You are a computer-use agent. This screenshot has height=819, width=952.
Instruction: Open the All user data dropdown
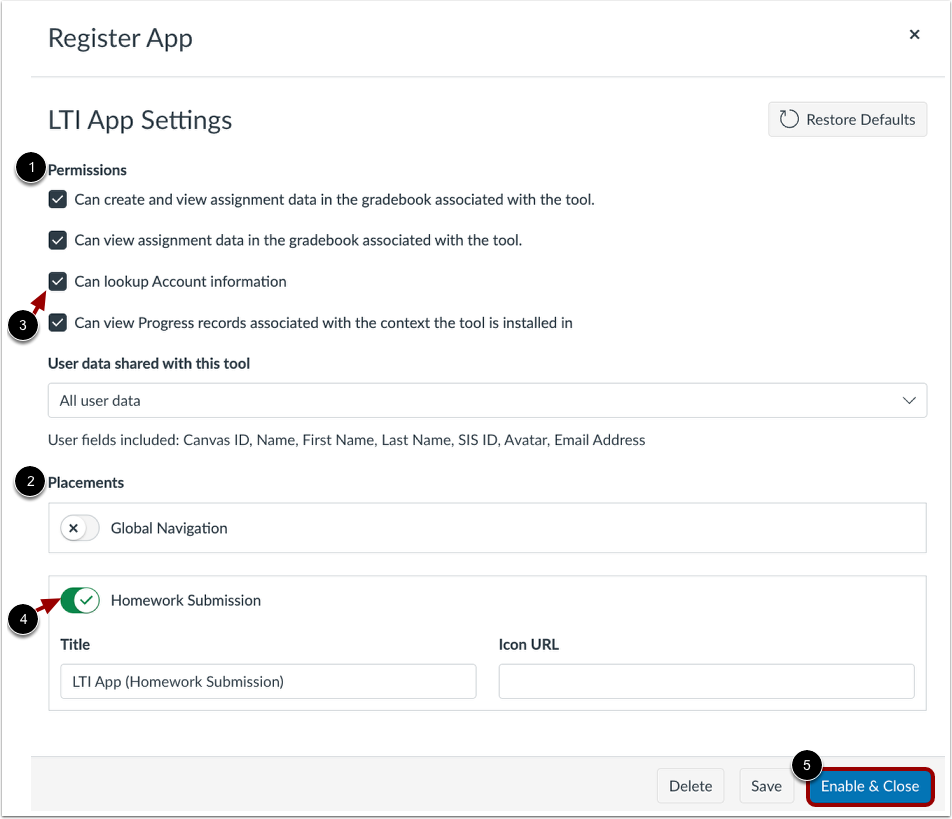487,400
